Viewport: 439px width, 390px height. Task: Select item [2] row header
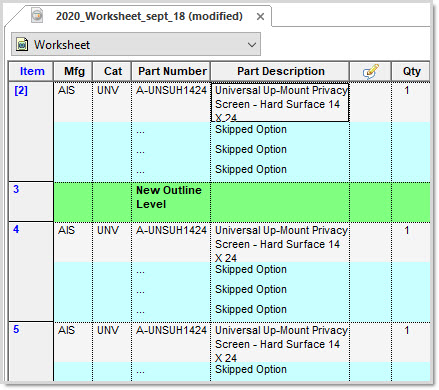click(x=31, y=132)
